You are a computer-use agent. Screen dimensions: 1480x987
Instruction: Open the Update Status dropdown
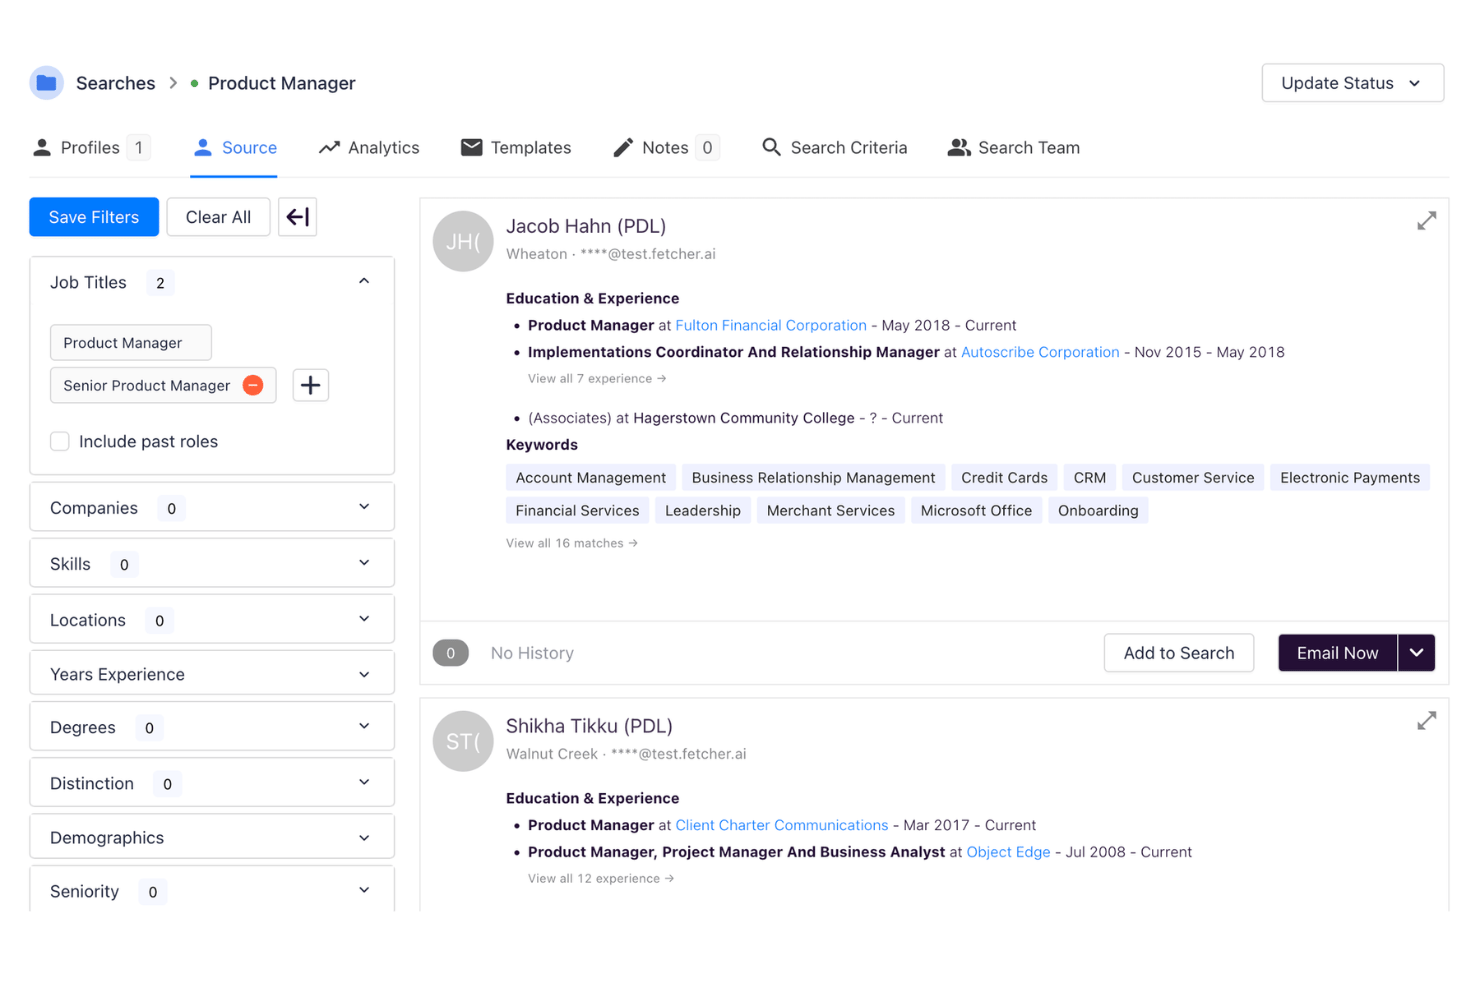point(1352,83)
